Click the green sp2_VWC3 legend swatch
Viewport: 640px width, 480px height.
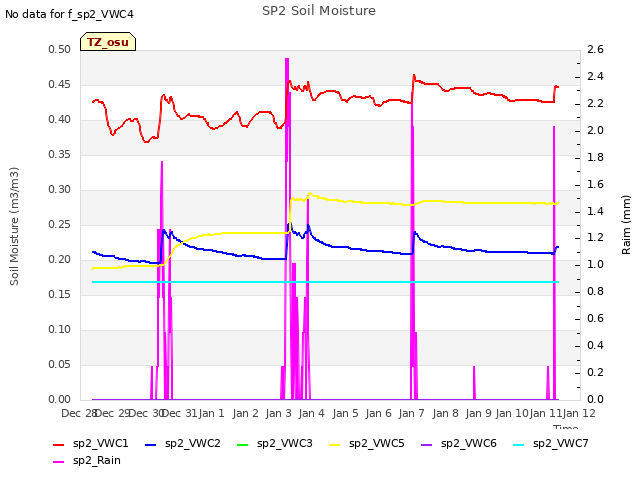click(242, 444)
